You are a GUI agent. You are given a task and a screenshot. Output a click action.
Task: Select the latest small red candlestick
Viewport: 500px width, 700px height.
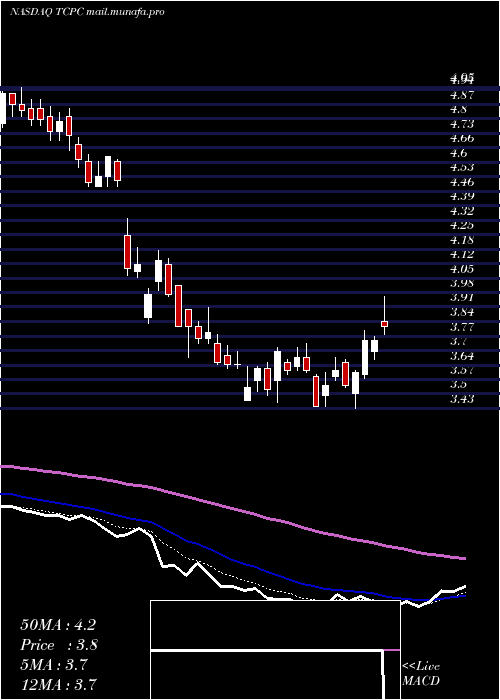point(384,324)
